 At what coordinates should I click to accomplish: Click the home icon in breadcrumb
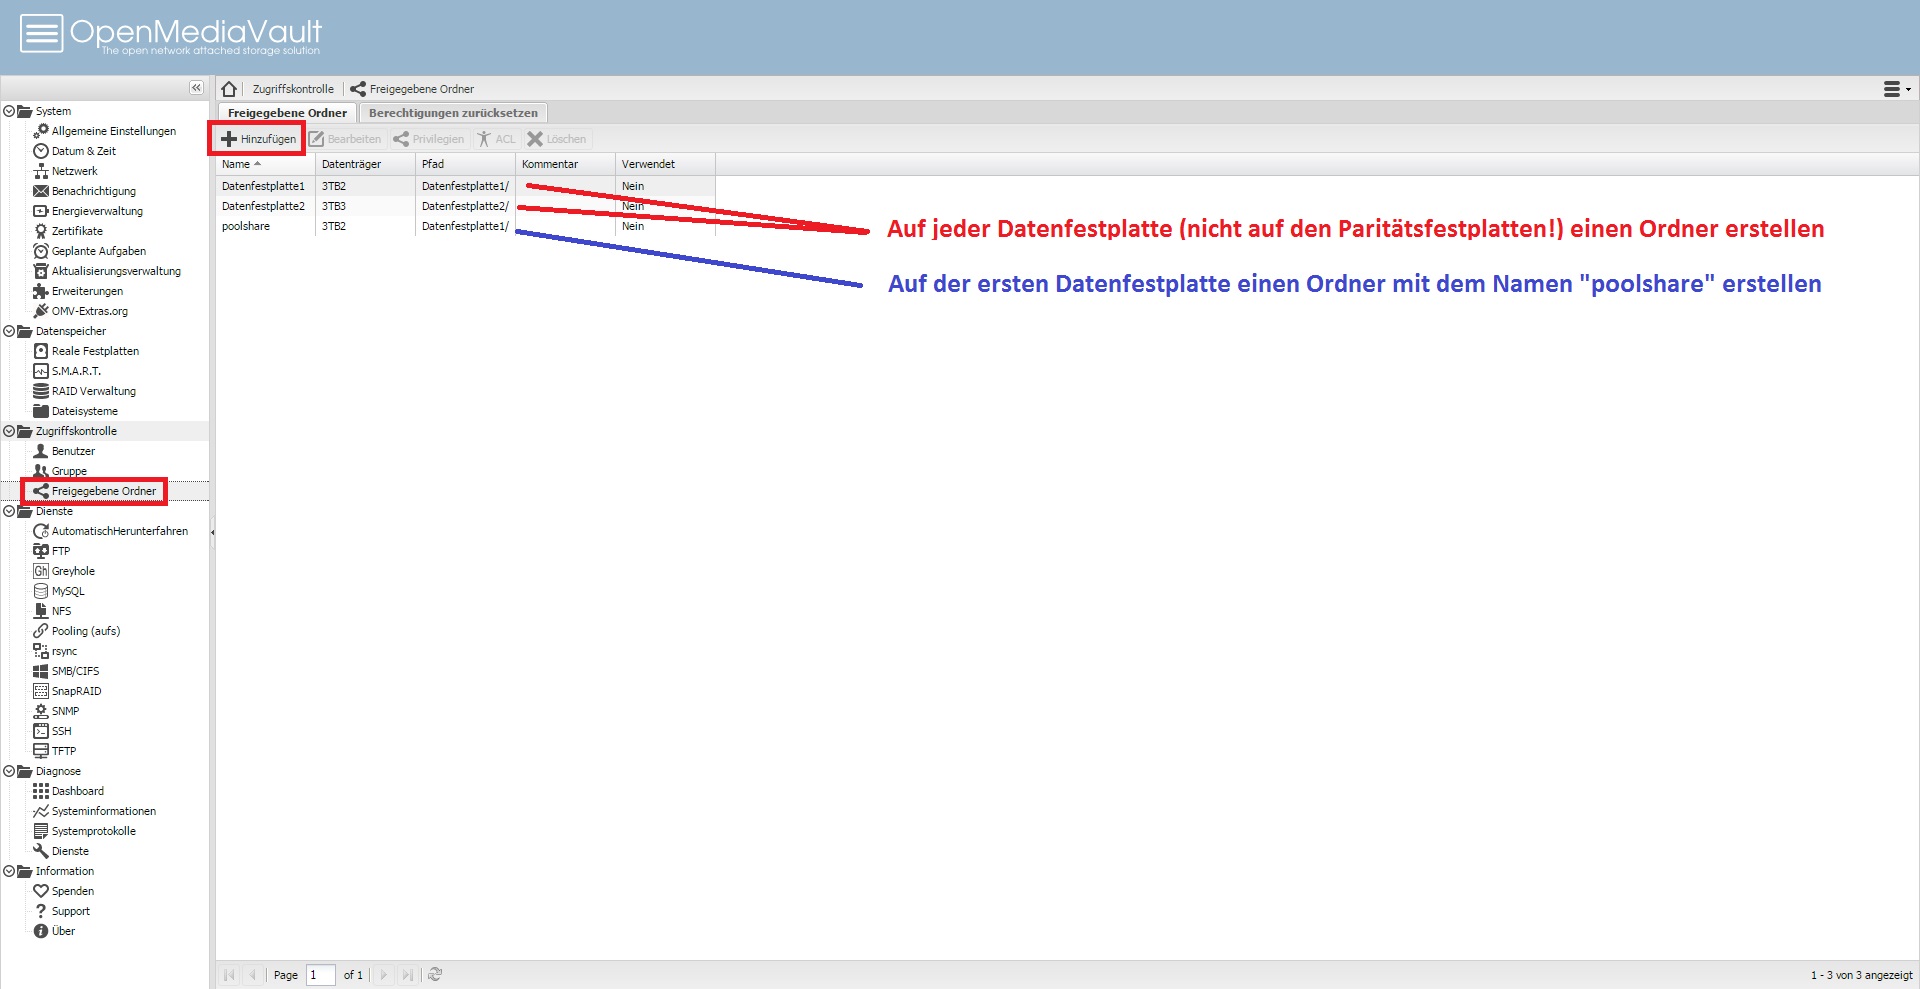[x=229, y=89]
